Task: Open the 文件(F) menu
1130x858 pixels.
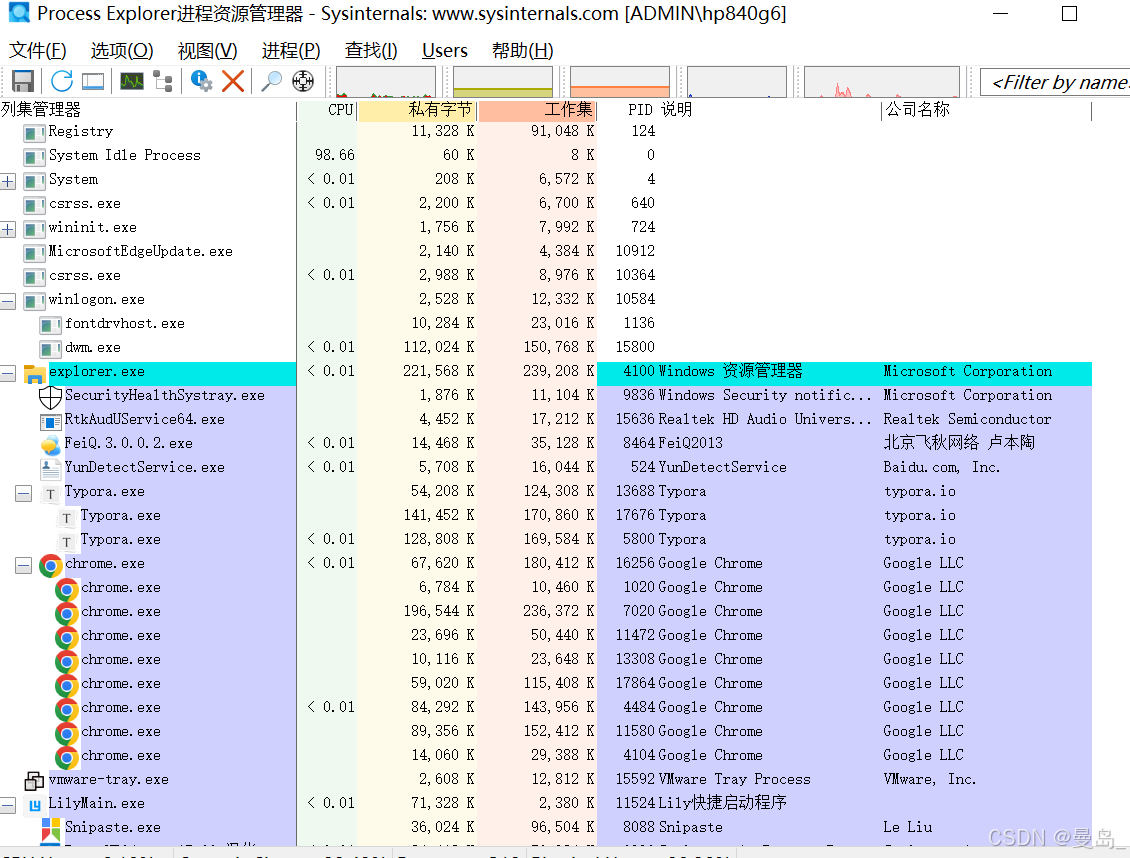Action: (37, 50)
